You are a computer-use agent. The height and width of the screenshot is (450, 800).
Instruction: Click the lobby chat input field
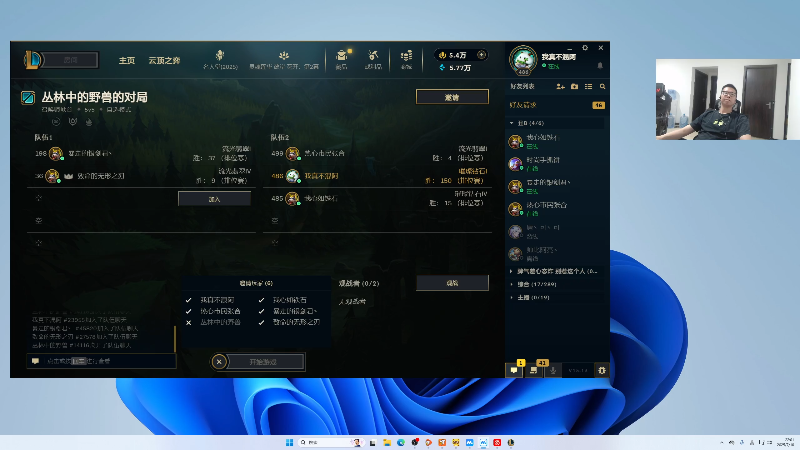click(102, 361)
